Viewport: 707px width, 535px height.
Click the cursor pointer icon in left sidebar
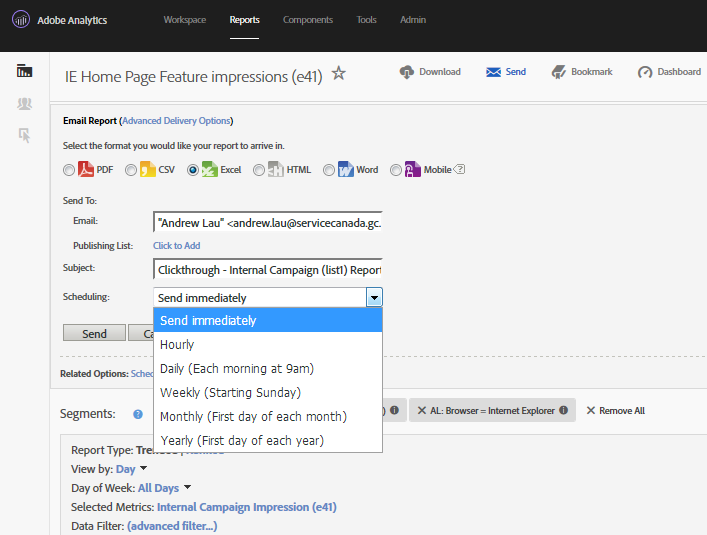pyautogui.click(x=25, y=135)
